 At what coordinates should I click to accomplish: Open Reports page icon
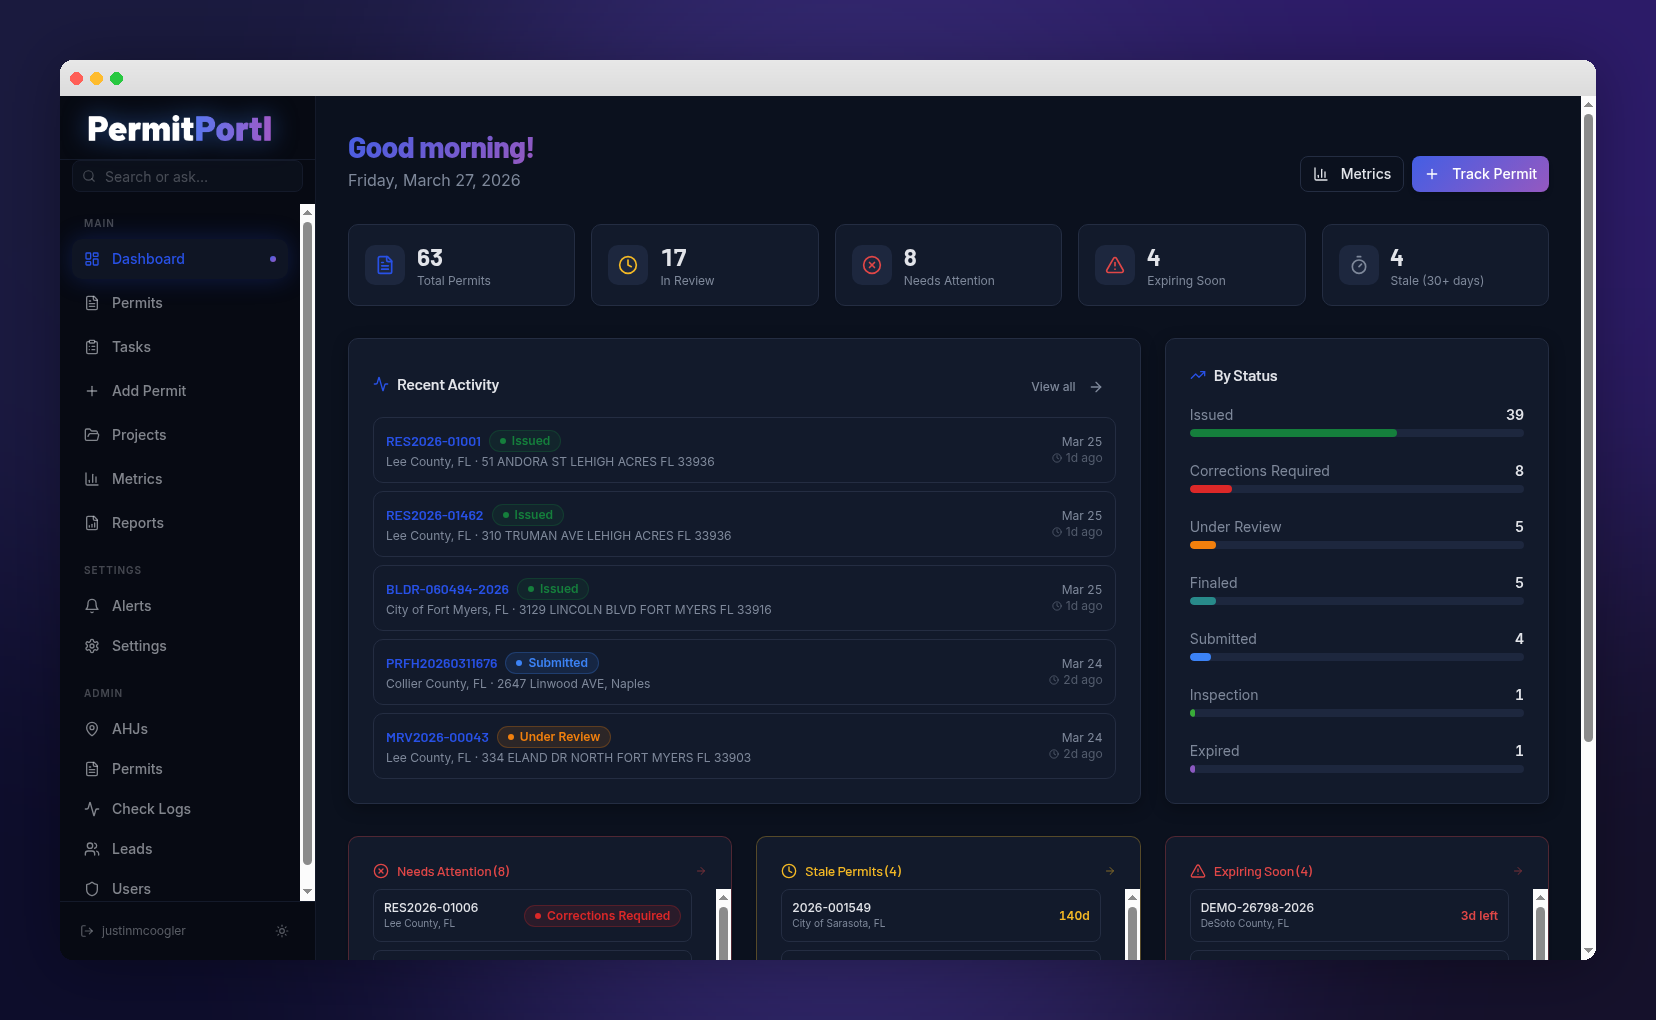92,523
